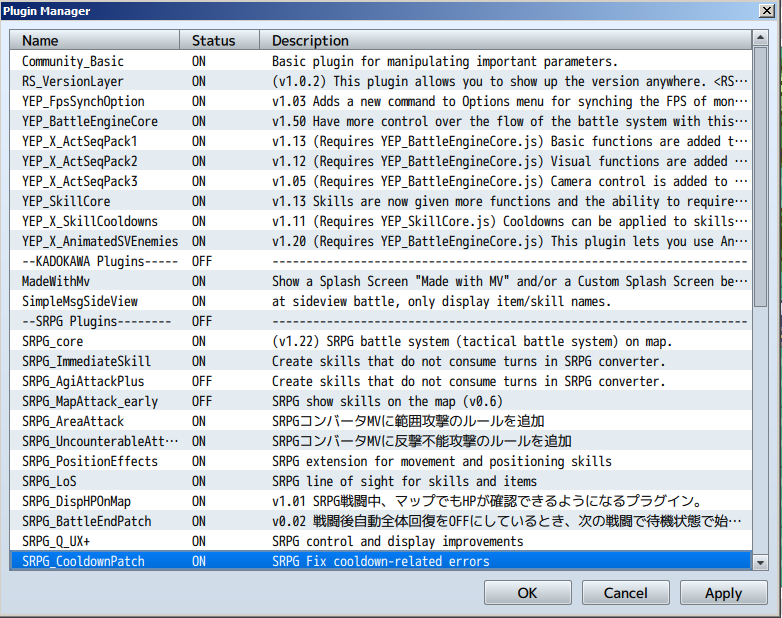Click ON status of MadeWithMv
Viewport: 782px width, 618px height.
(x=198, y=281)
